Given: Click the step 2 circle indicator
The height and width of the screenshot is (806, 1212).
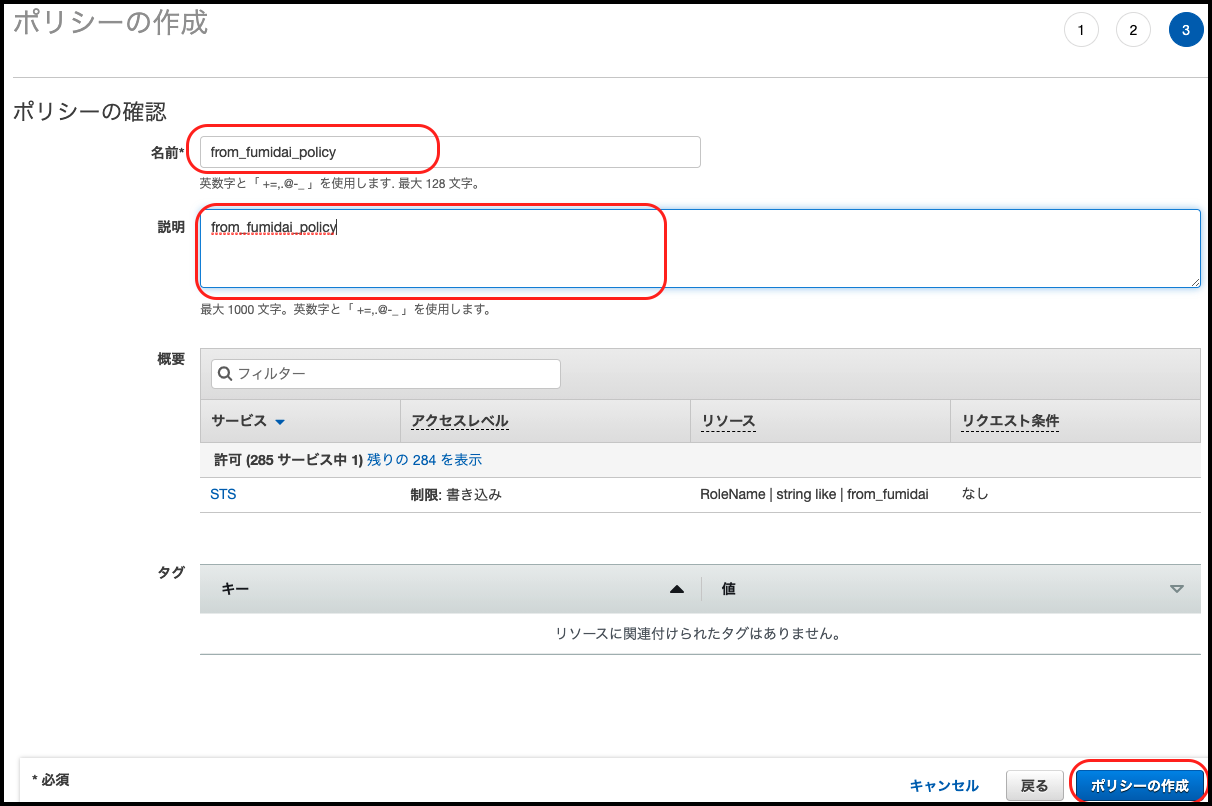Looking at the screenshot, I should coord(1133,29).
